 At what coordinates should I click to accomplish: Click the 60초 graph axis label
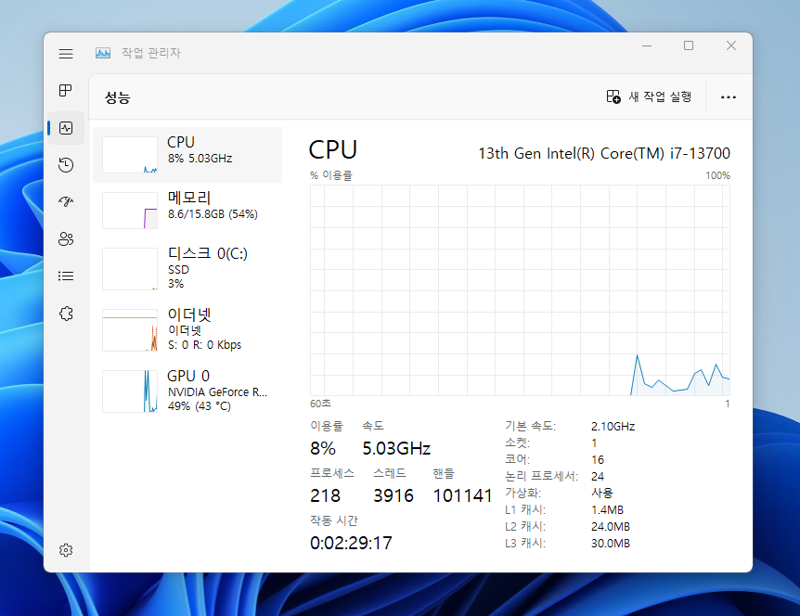(320, 404)
